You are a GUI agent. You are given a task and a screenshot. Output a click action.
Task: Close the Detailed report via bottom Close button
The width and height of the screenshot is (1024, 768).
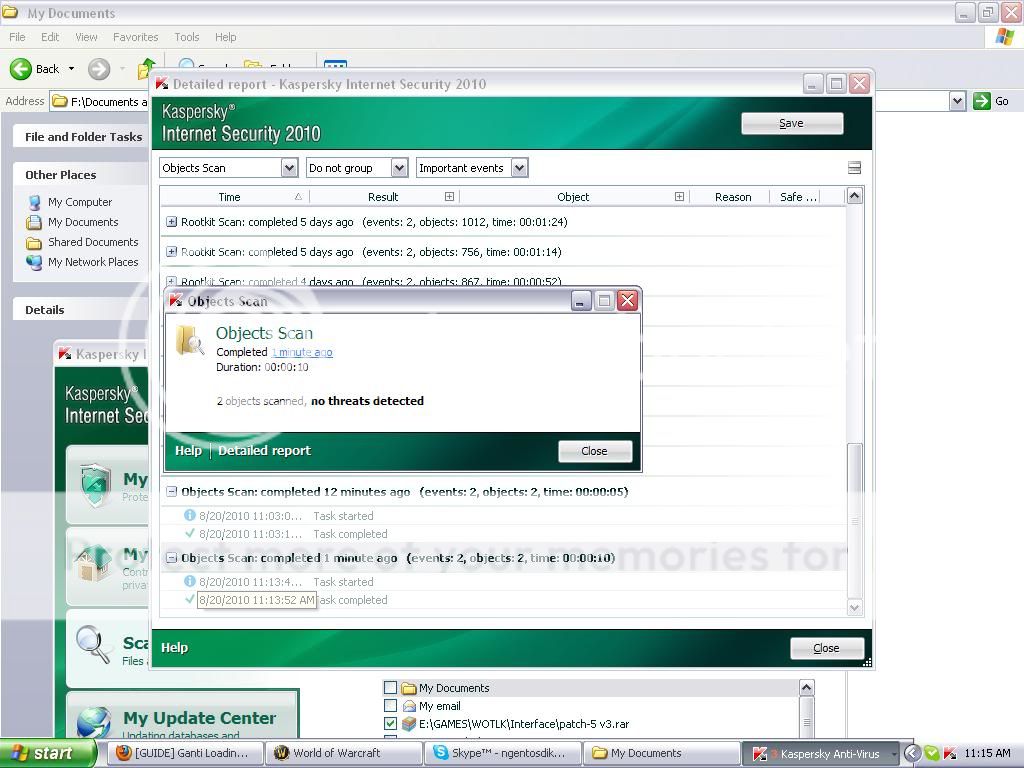(827, 648)
